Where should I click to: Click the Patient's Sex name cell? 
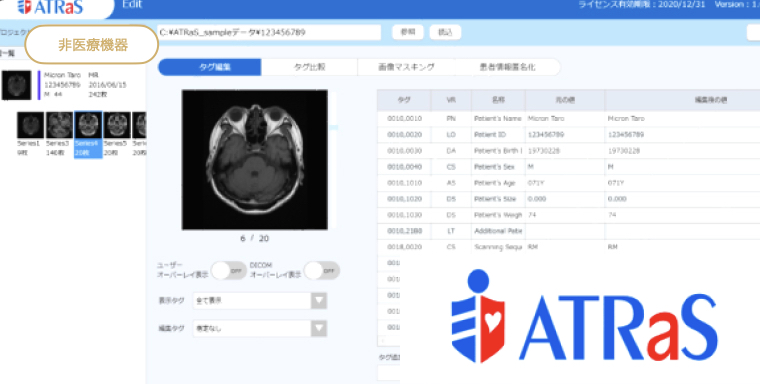(498, 167)
